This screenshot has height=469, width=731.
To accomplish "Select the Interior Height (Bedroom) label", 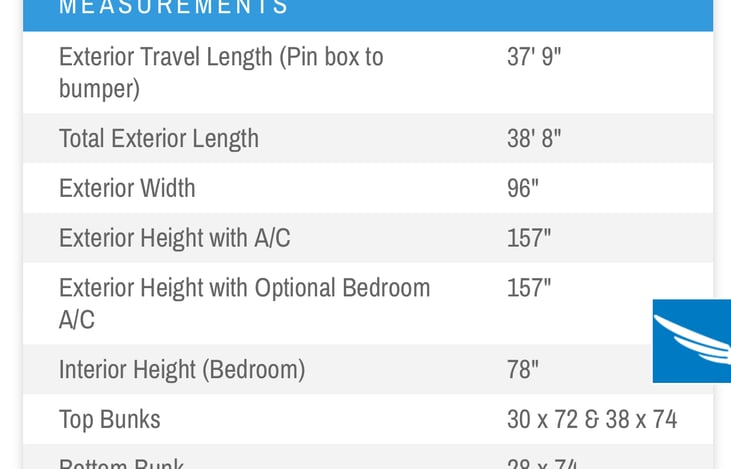I will point(182,369).
